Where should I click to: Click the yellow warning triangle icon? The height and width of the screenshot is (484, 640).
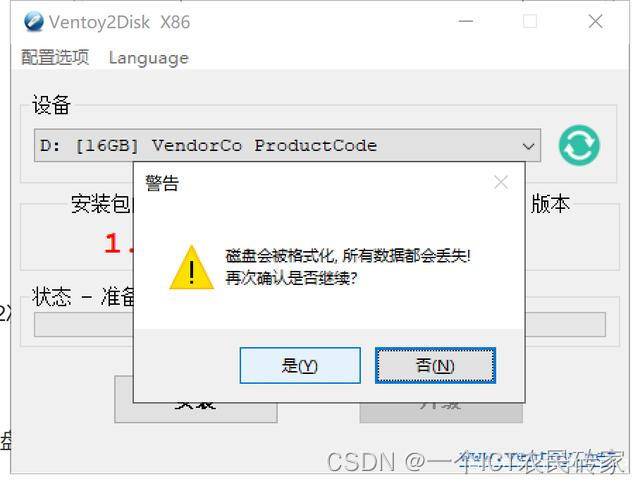(191, 268)
